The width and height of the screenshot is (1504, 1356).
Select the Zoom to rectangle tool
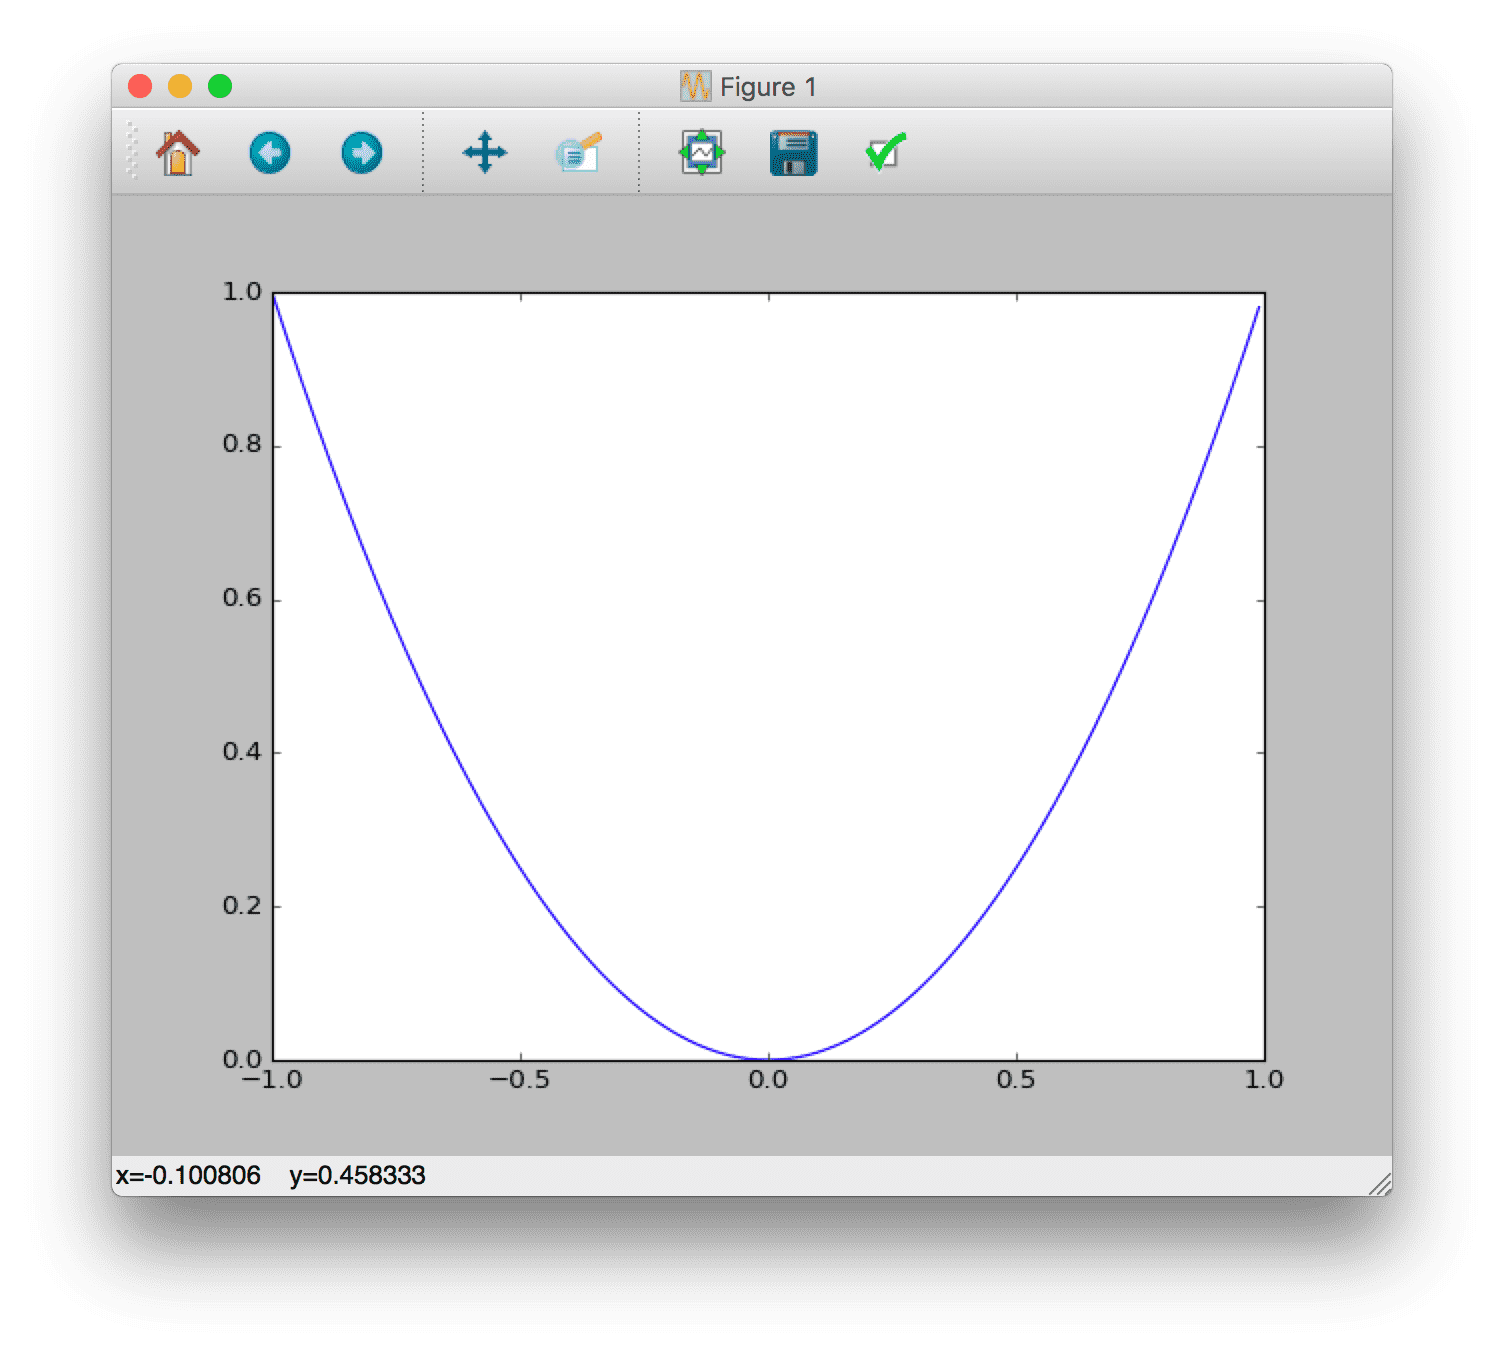click(578, 154)
